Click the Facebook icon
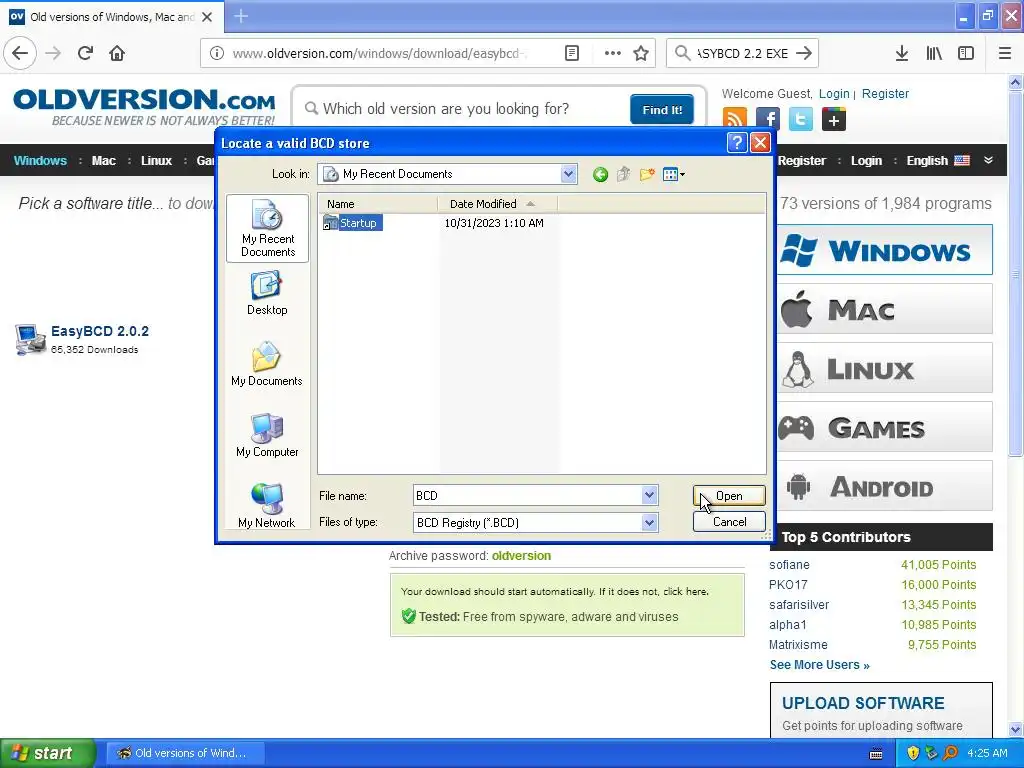 tap(767, 120)
